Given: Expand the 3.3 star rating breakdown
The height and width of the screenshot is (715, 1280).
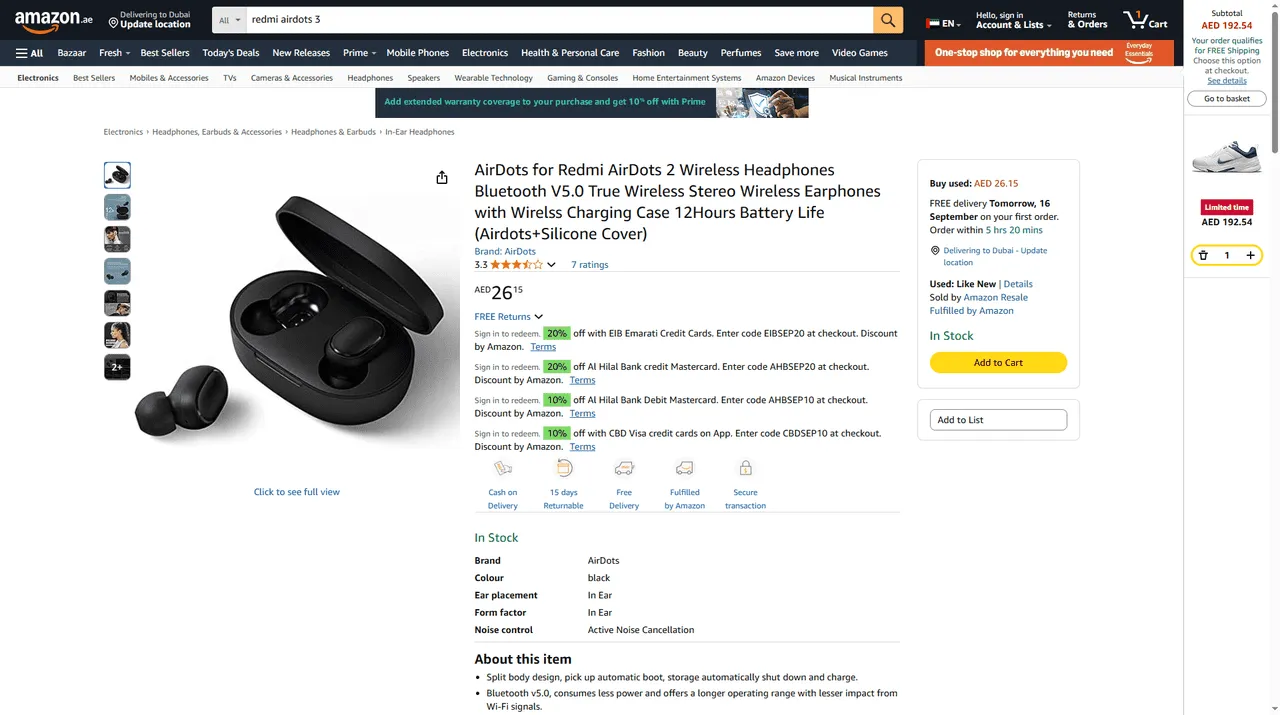Looking at the screenshot, I should point(551,264).
